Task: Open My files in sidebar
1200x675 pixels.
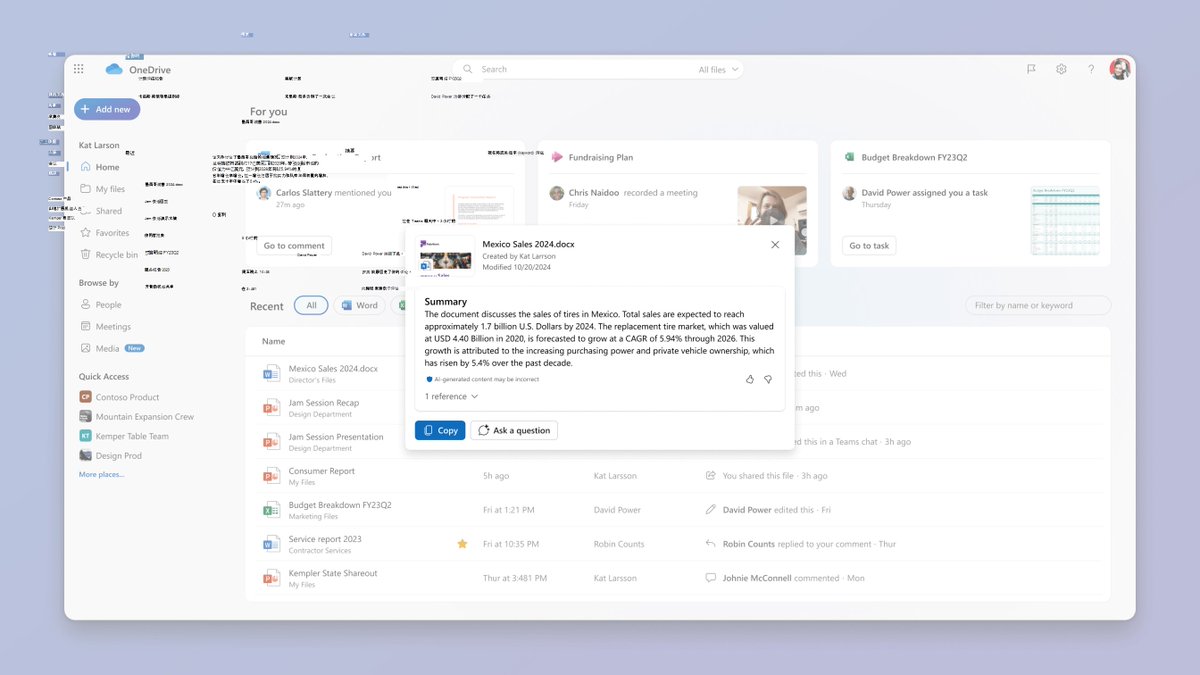Action: tap(110, 189)
